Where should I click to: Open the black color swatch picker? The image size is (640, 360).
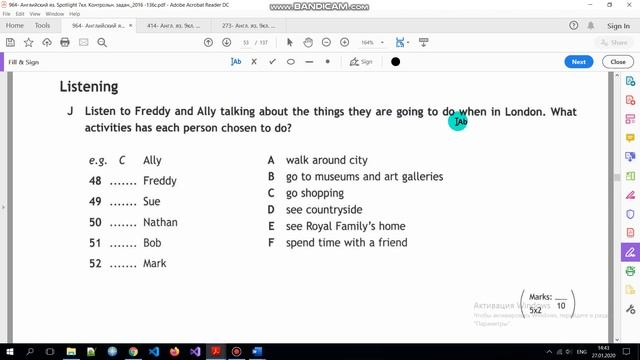[x=396, y=62]
